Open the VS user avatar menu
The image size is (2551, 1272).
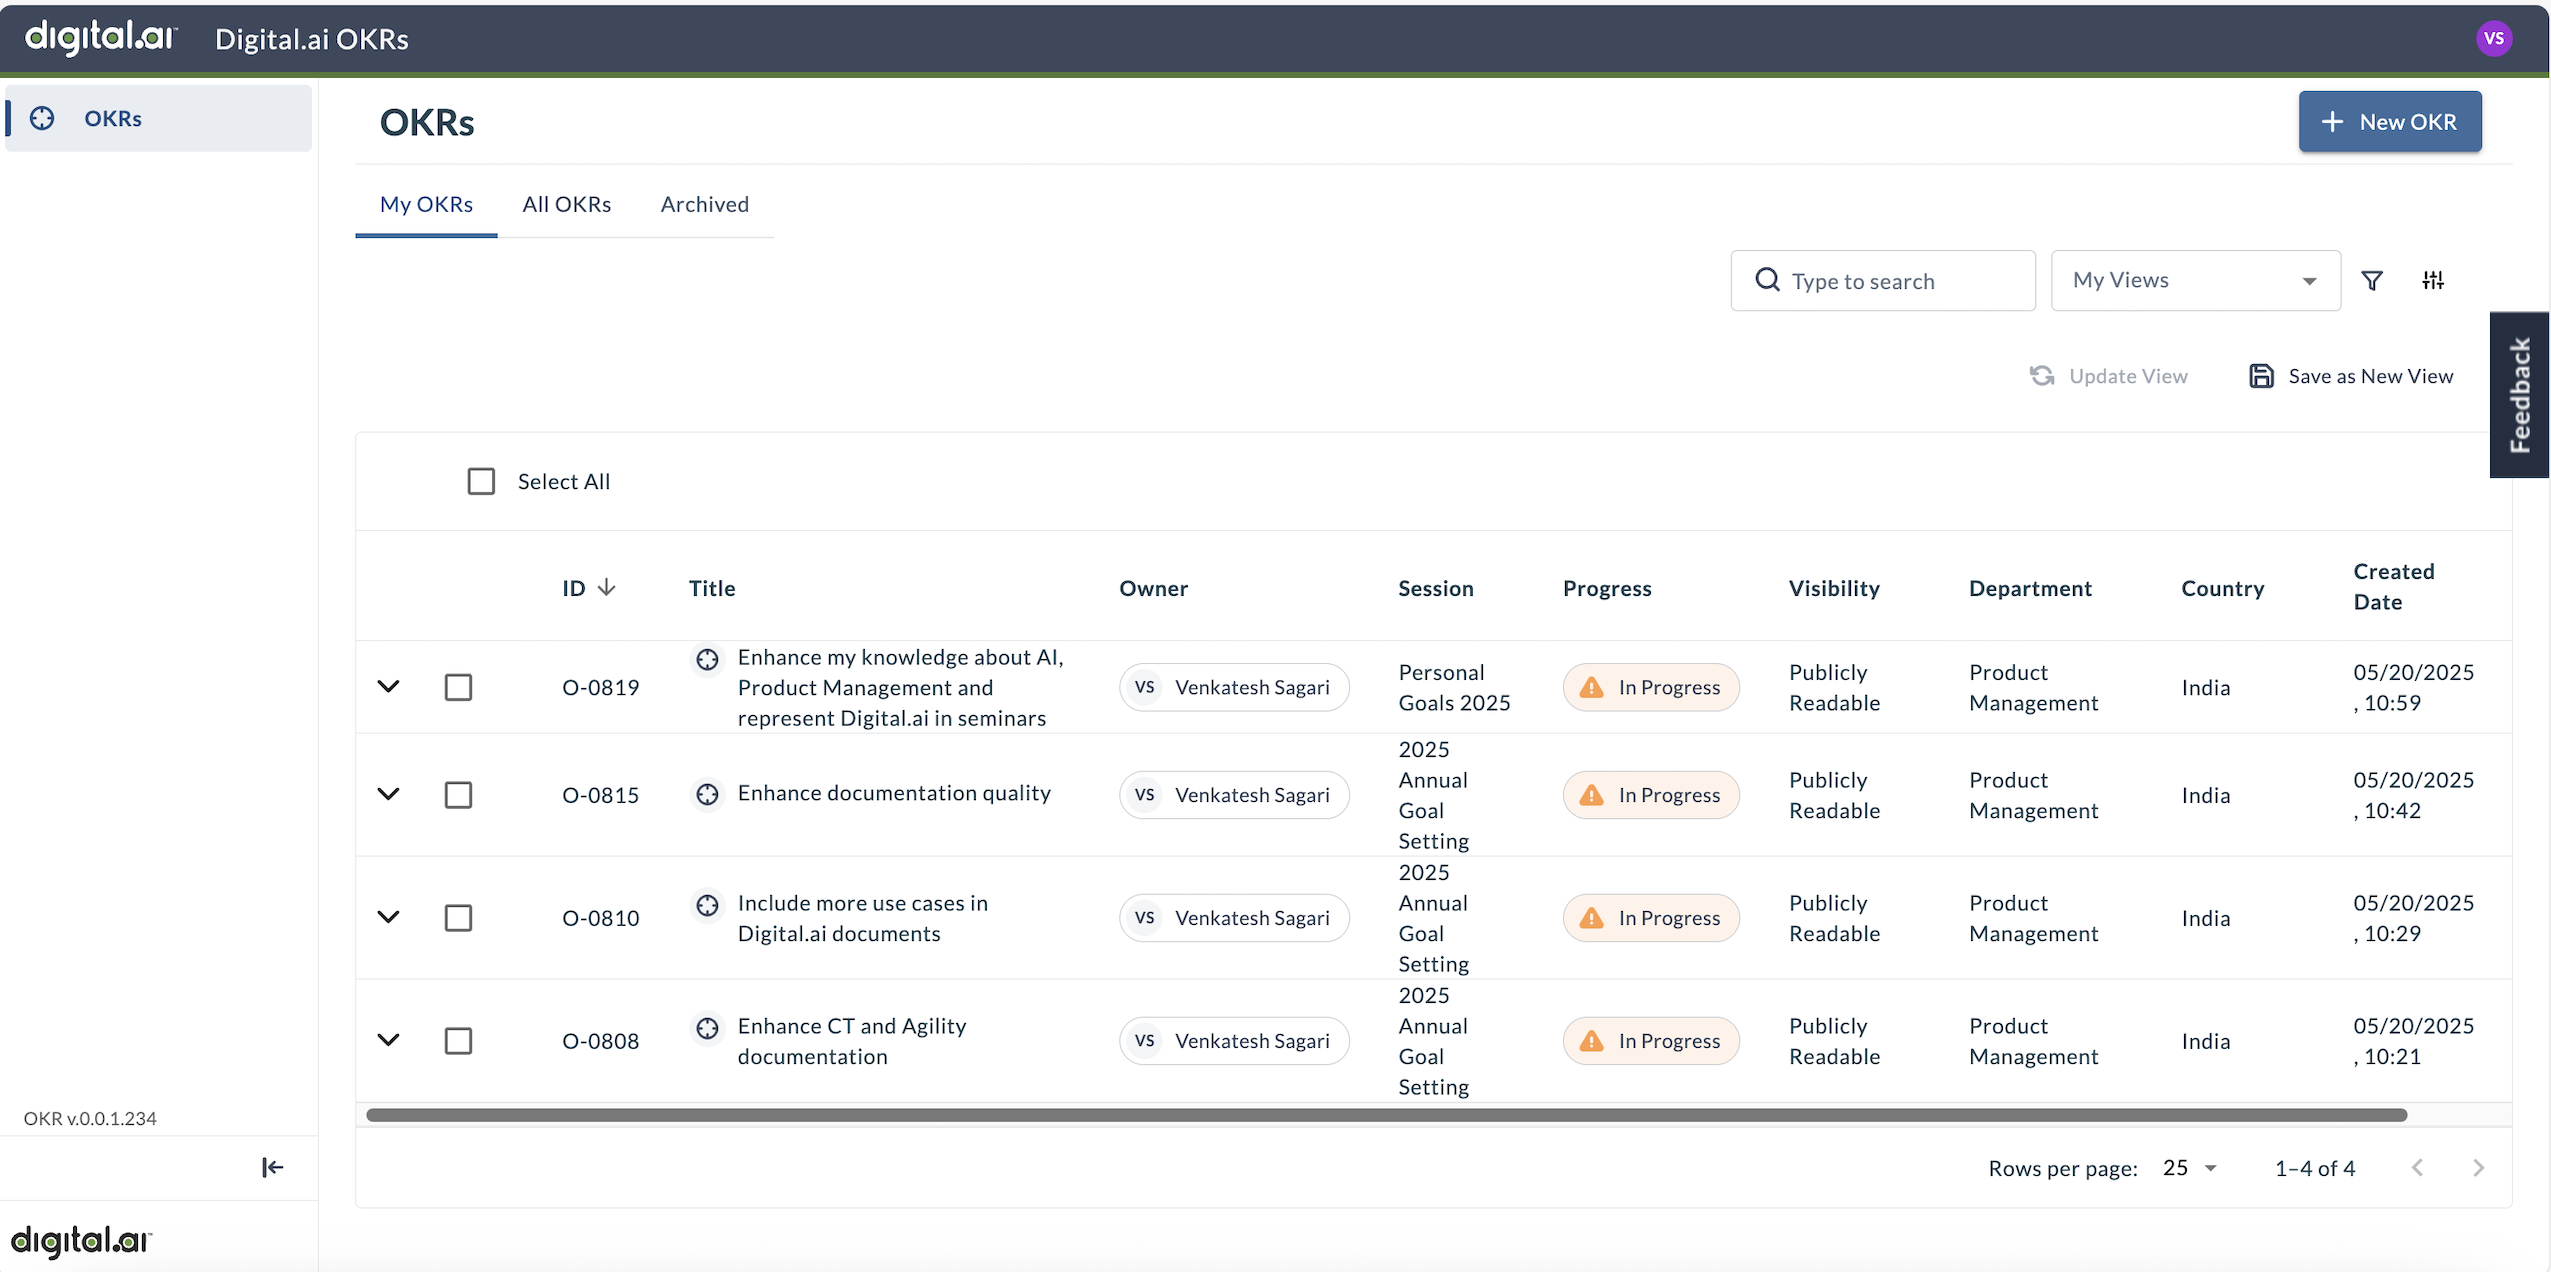pos(2493,39)
